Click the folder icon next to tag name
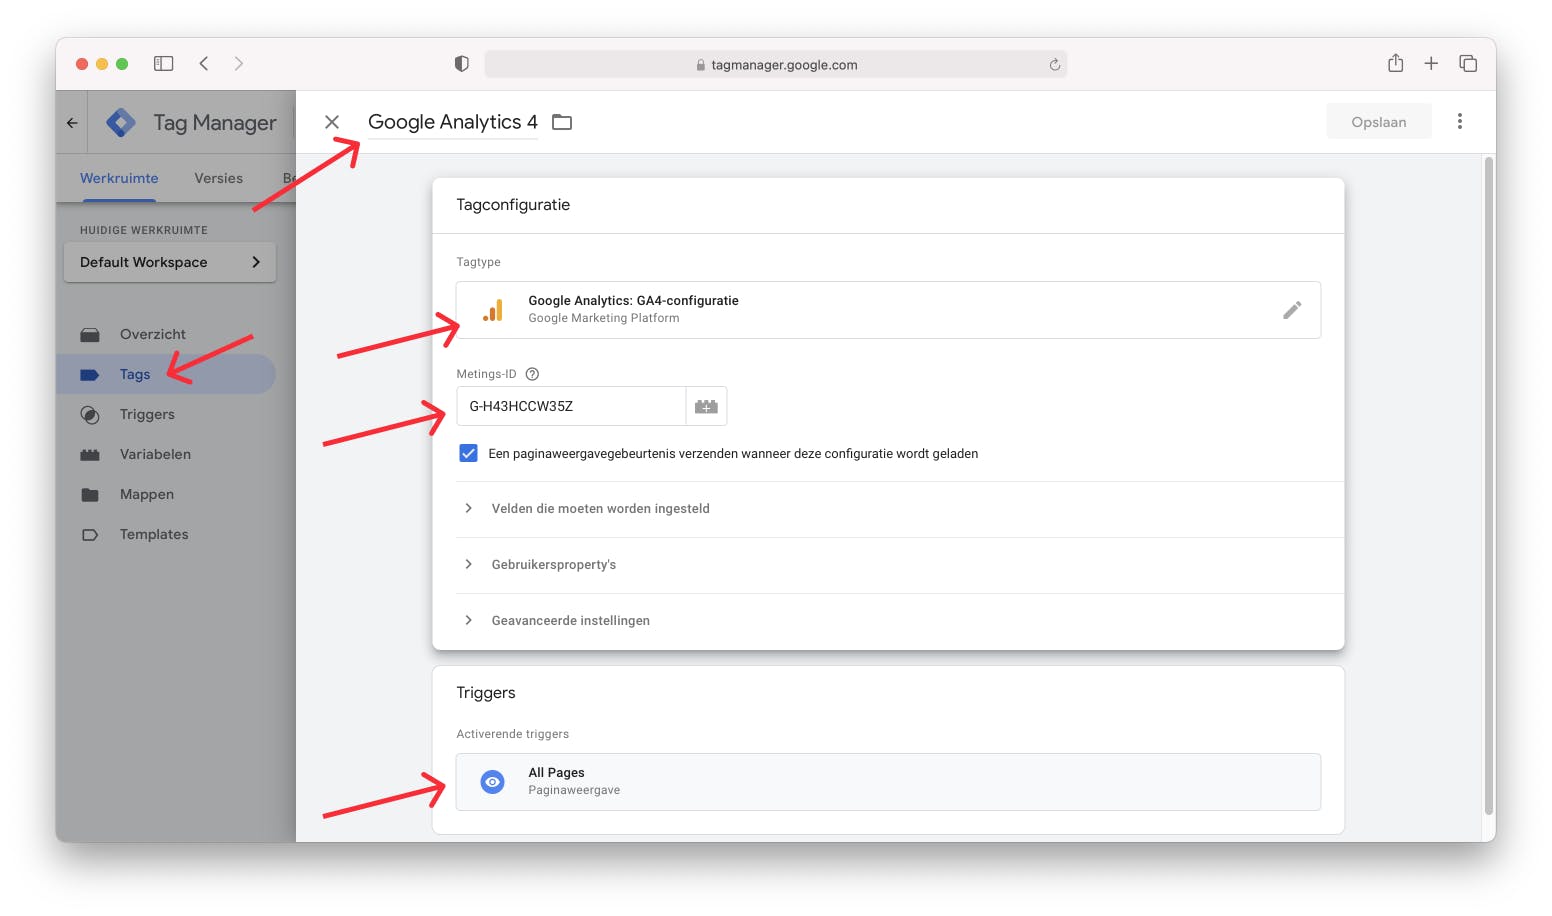The height and width of the screenshot is (916, 1552). click(x=562, y=122)
